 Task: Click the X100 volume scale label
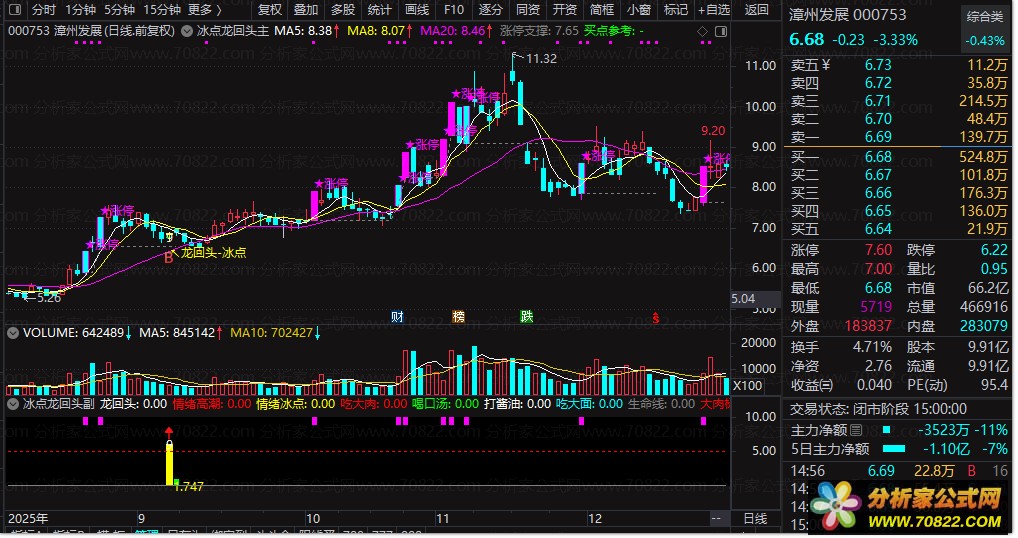click(x=747, y=385)
